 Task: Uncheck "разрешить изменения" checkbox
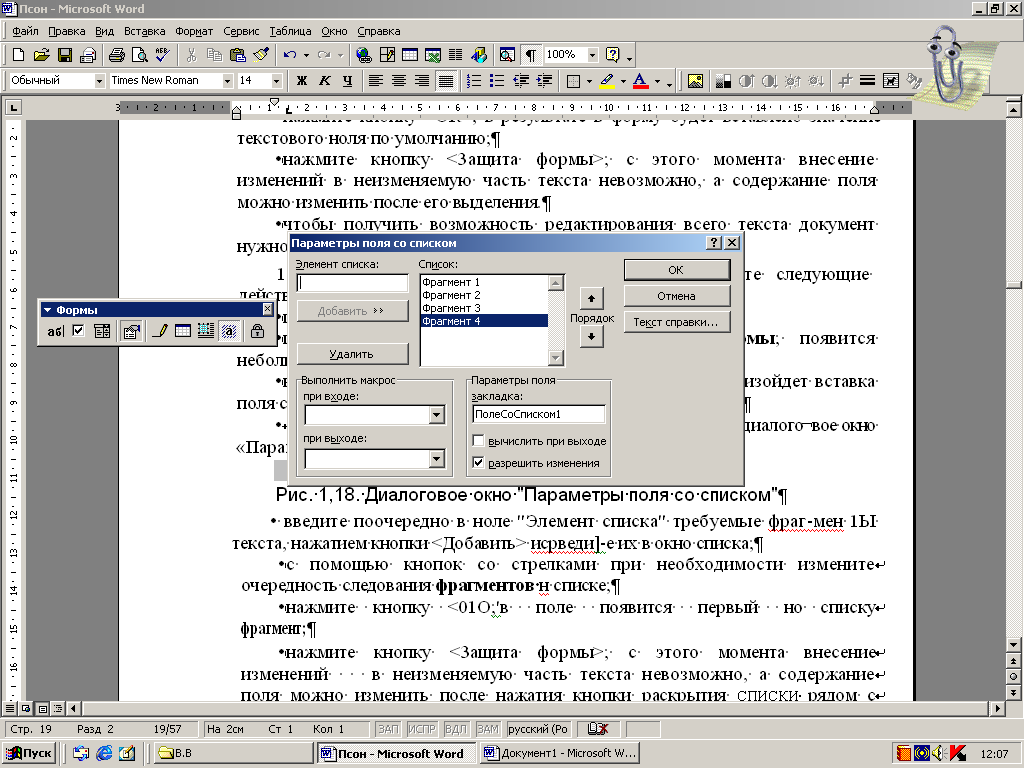click(478, 463)
